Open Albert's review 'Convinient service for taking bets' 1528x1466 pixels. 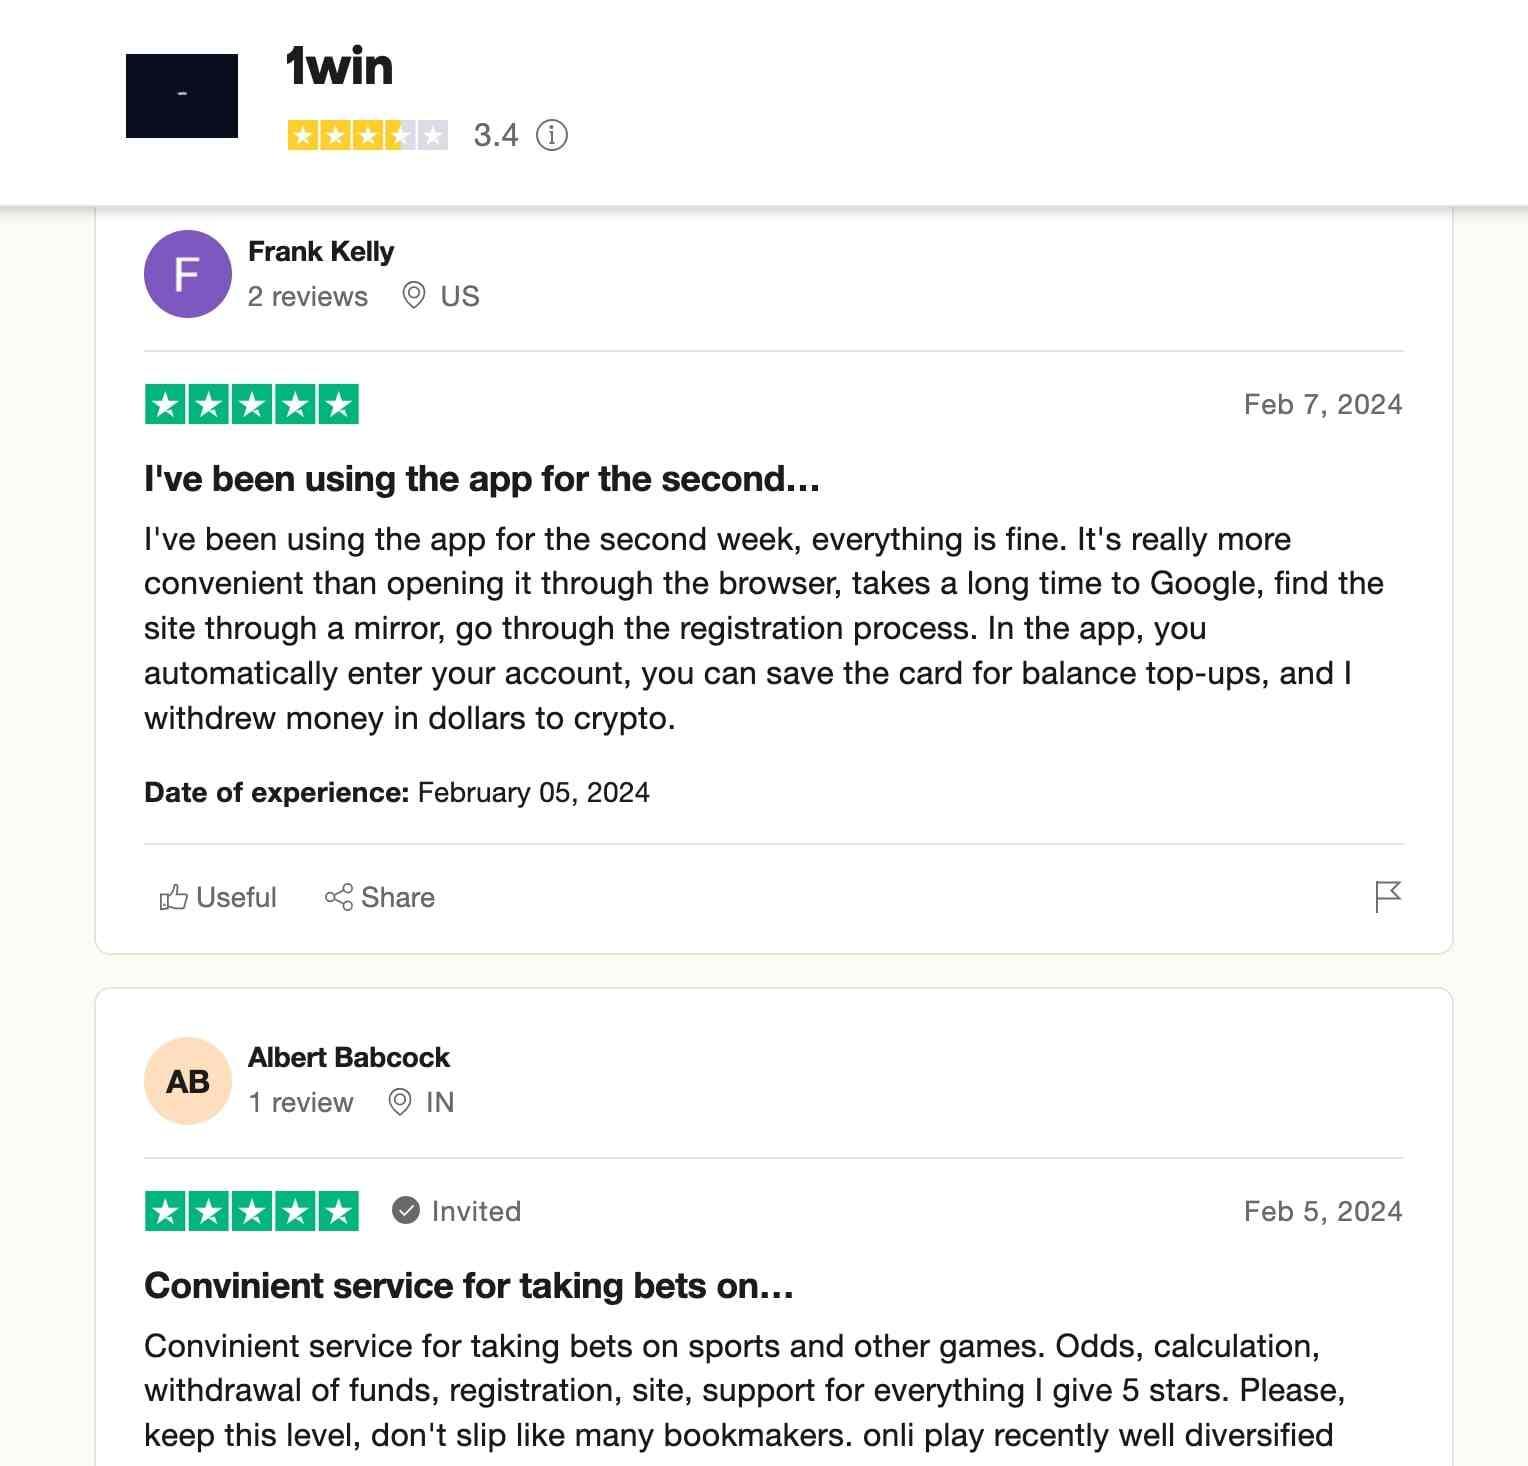pos(468,1287)
